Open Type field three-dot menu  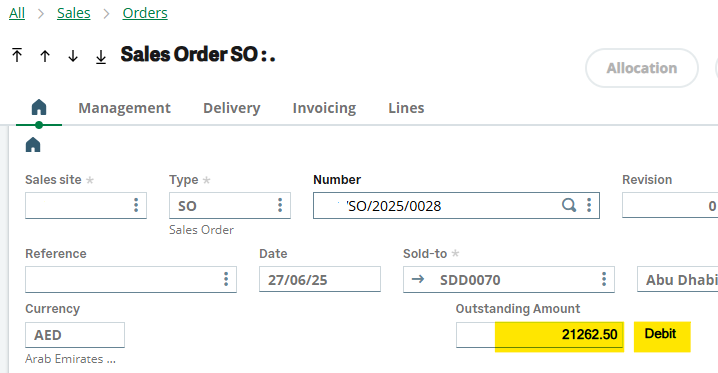280,205
